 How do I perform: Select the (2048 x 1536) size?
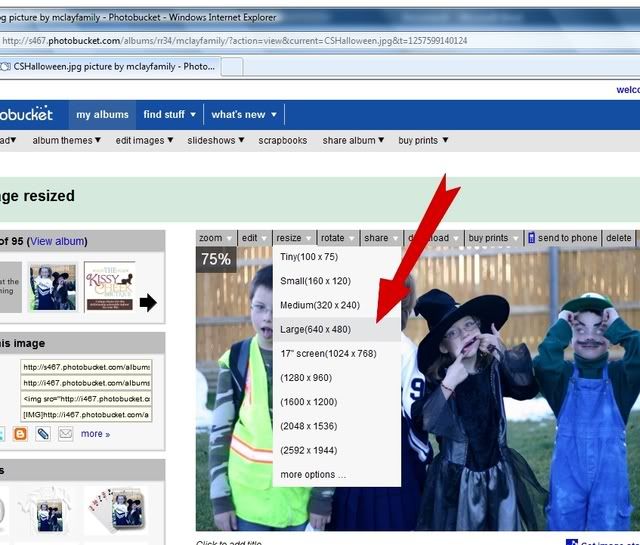click(x=337, y=426)
